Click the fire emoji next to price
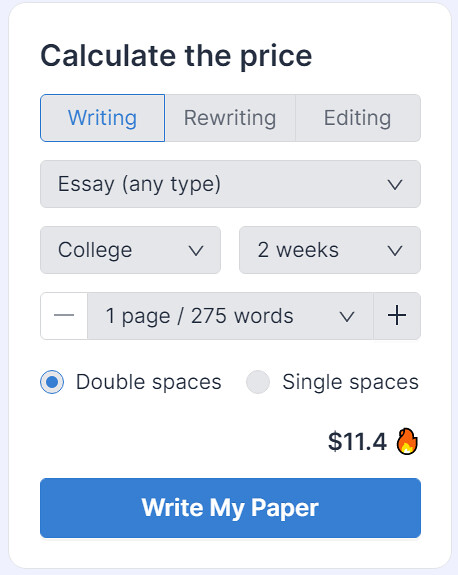The image size is (458, 575). [407, 441]
